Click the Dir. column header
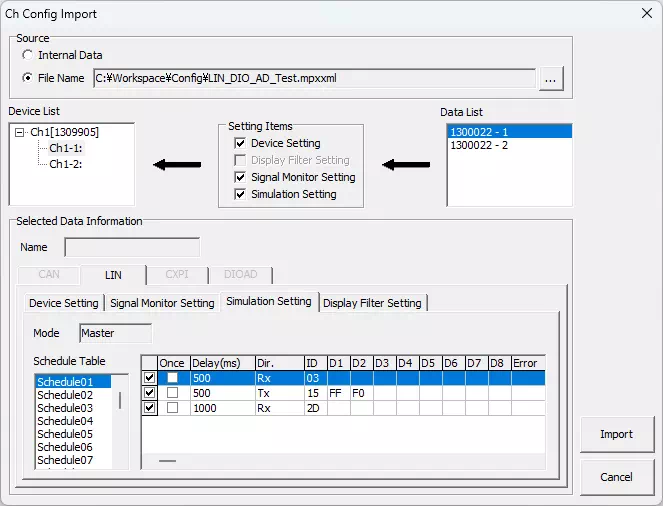The width and height of the screenshot is (663, 506). (x=279, y=363)
